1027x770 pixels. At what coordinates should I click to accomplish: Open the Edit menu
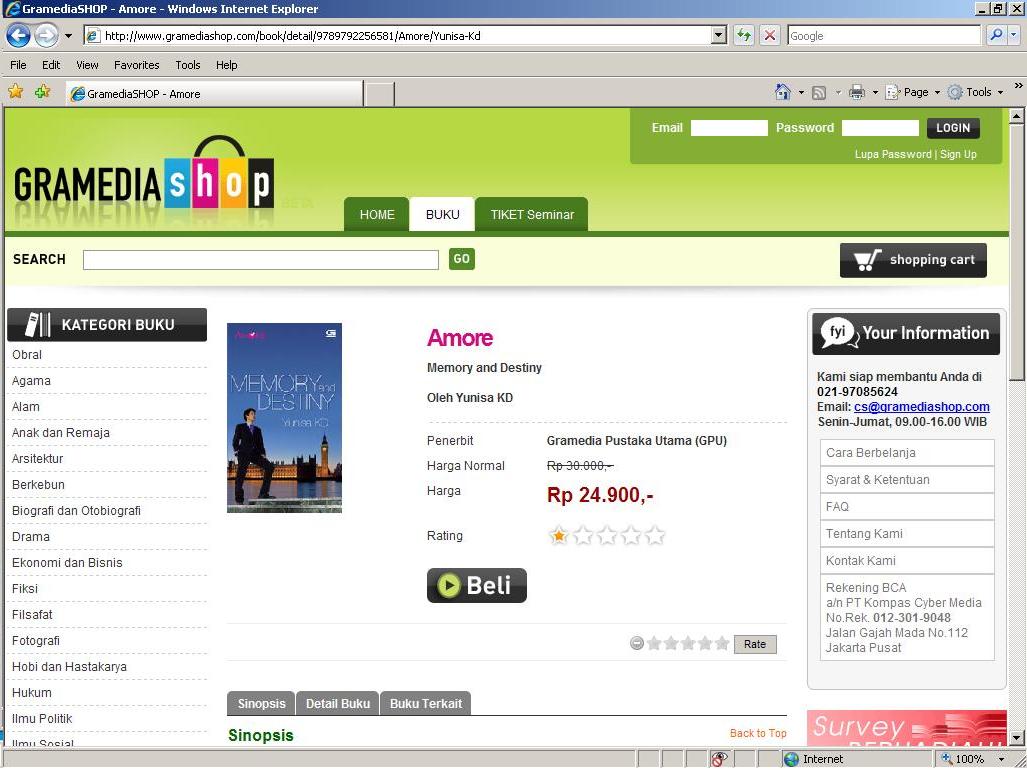point(51,65)
